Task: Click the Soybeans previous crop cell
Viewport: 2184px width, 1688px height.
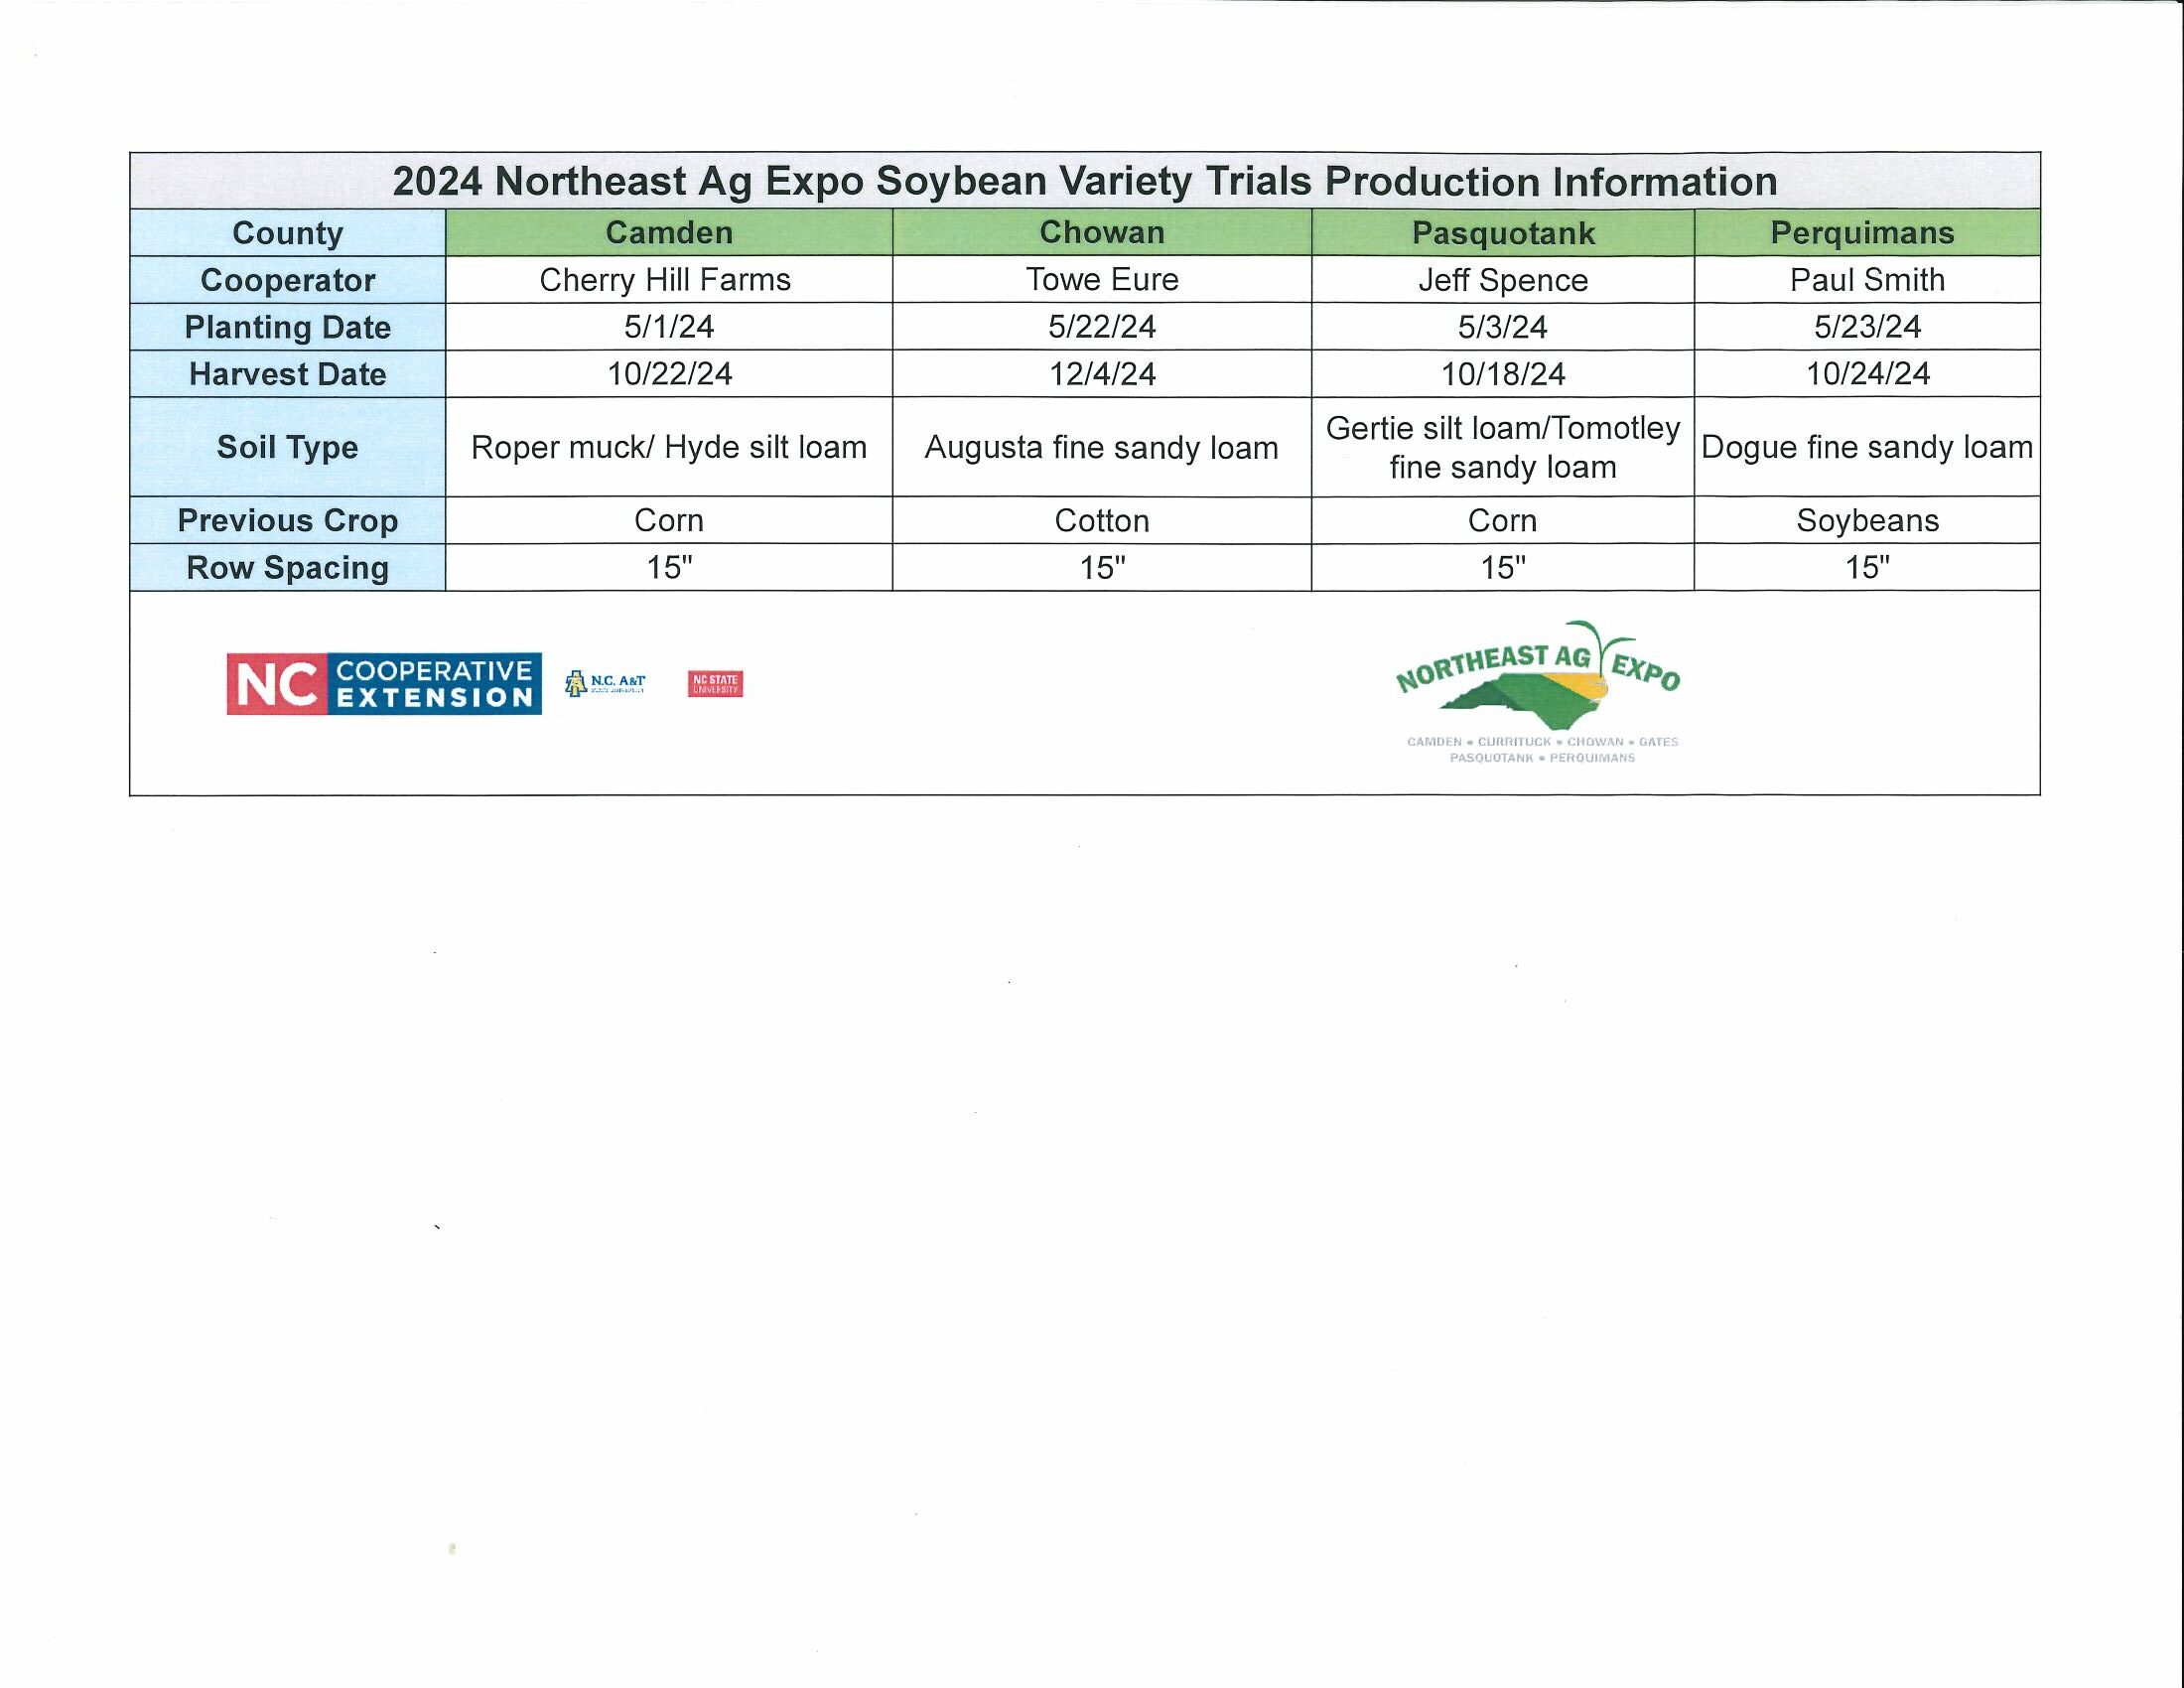Action: point(1867,520)
